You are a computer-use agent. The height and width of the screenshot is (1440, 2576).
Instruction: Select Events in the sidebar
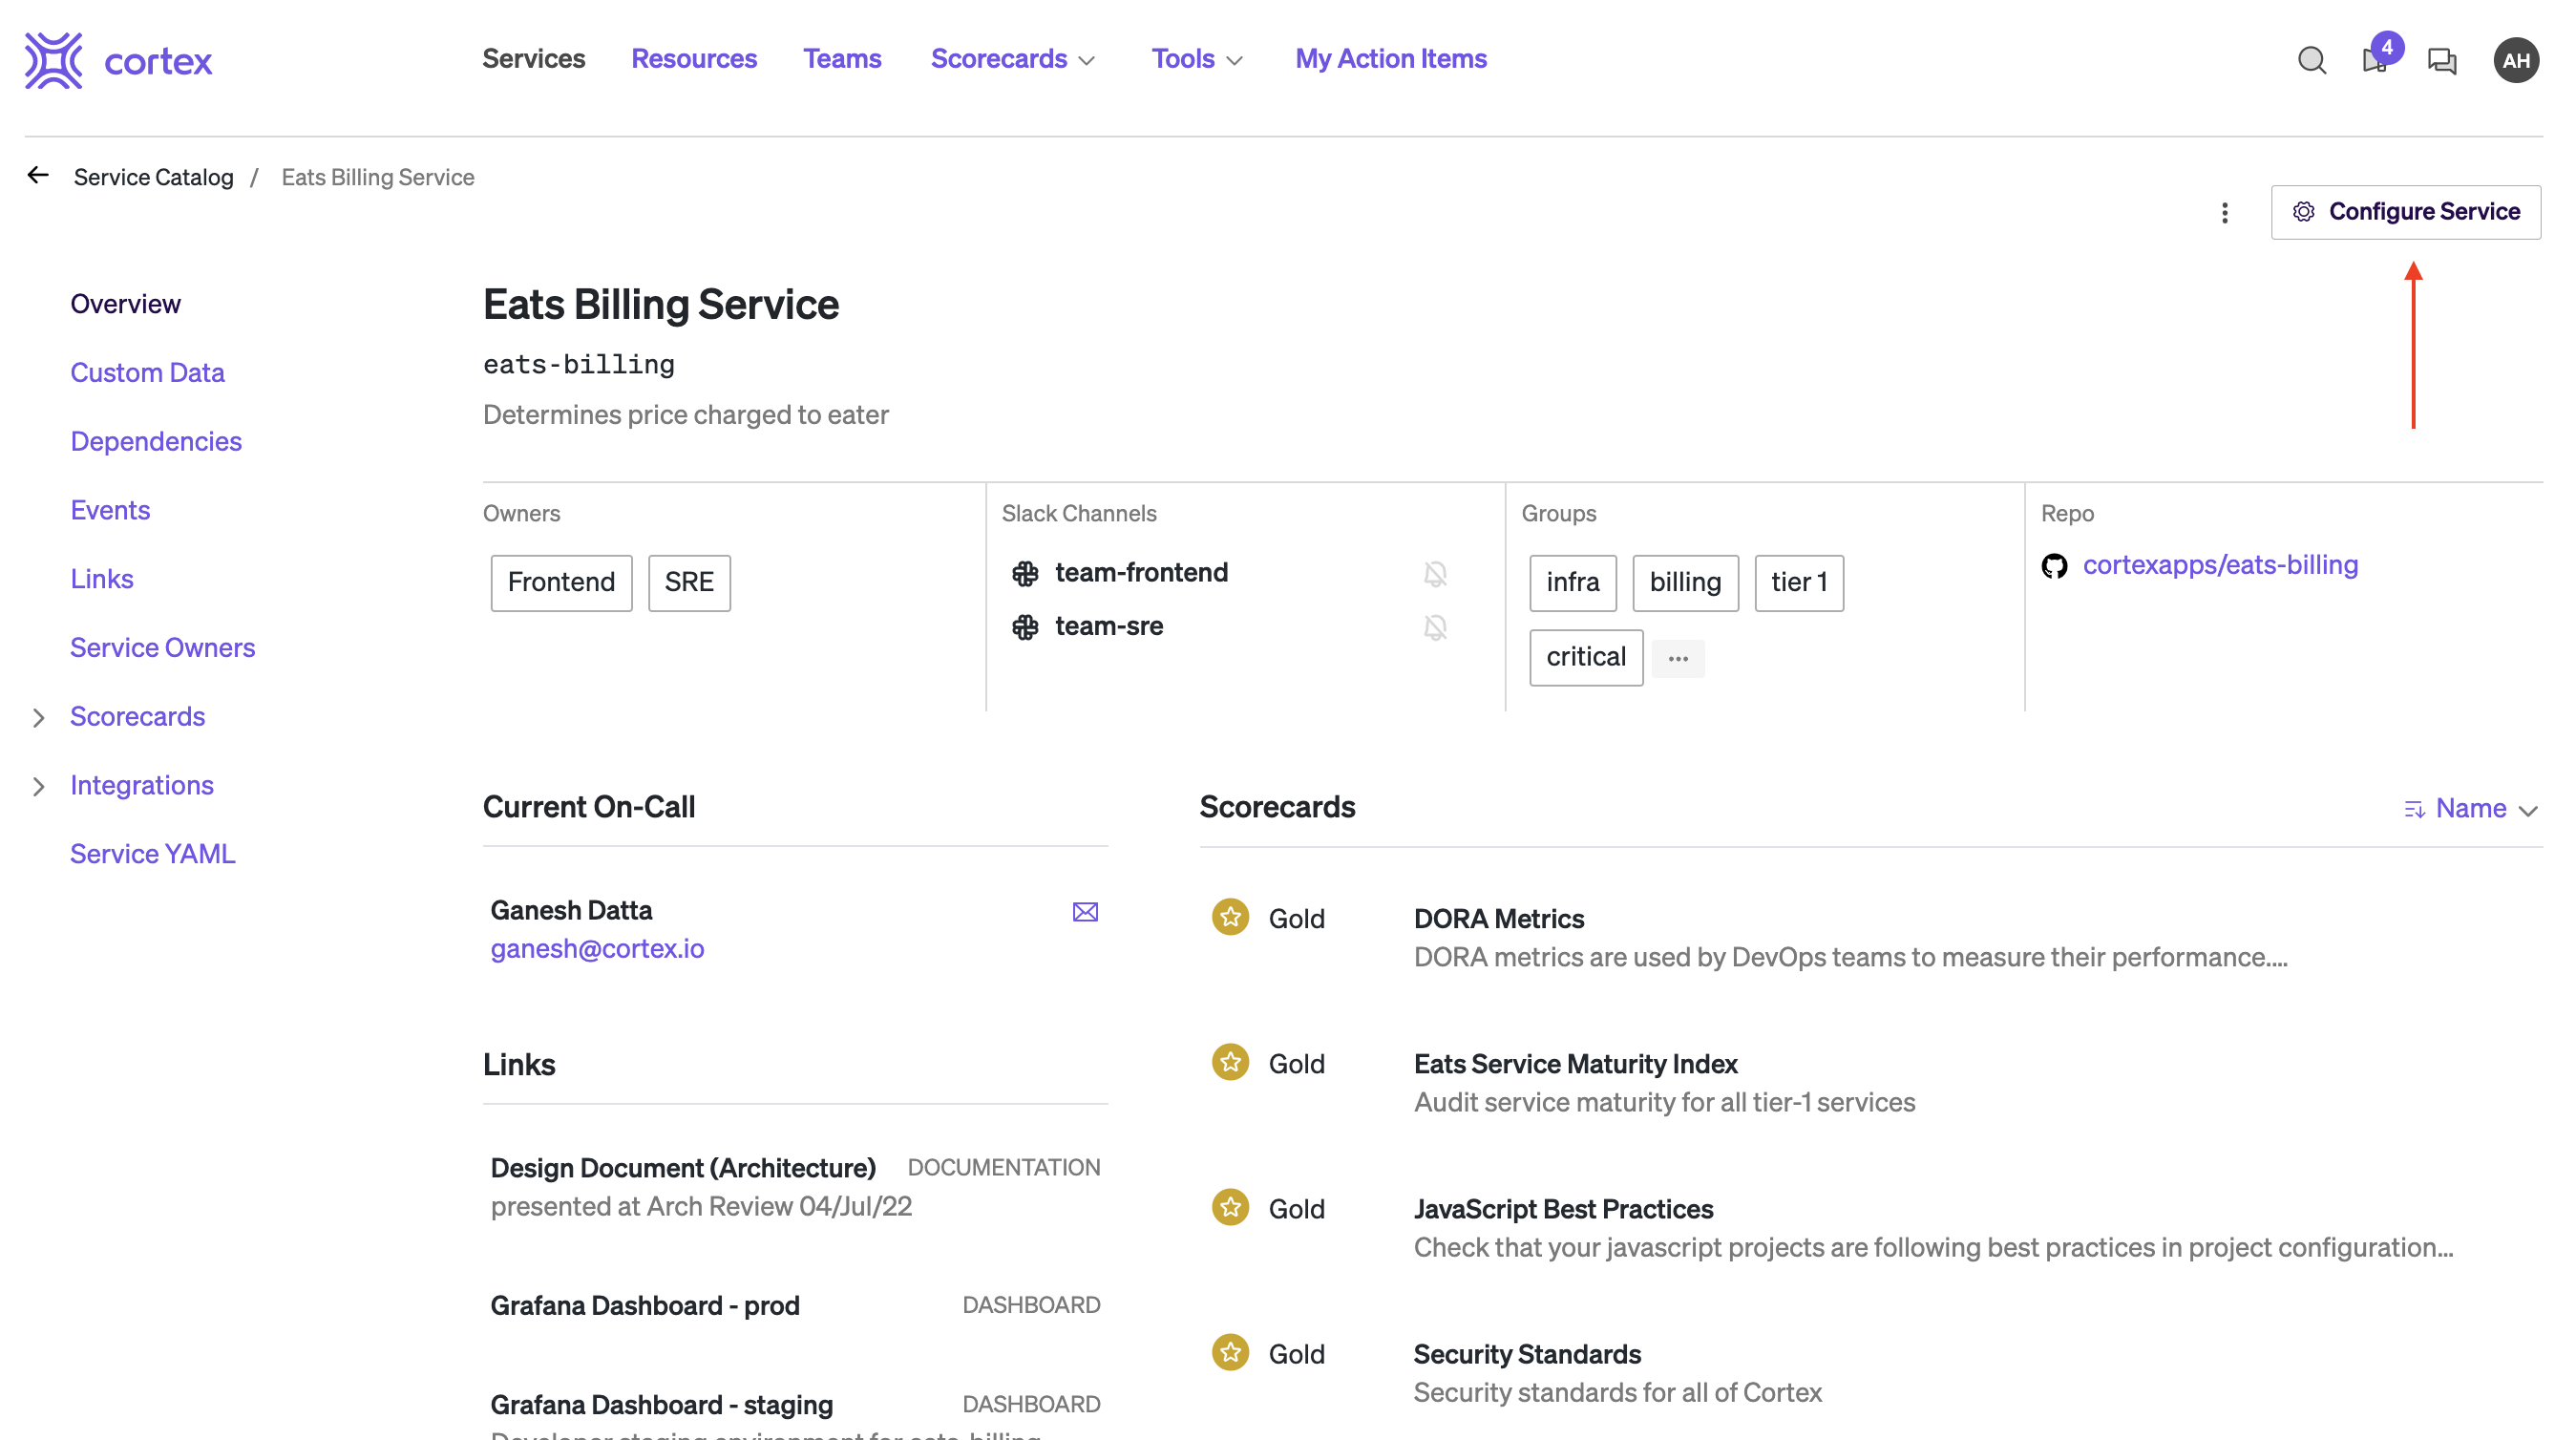(x=110, y=511)
